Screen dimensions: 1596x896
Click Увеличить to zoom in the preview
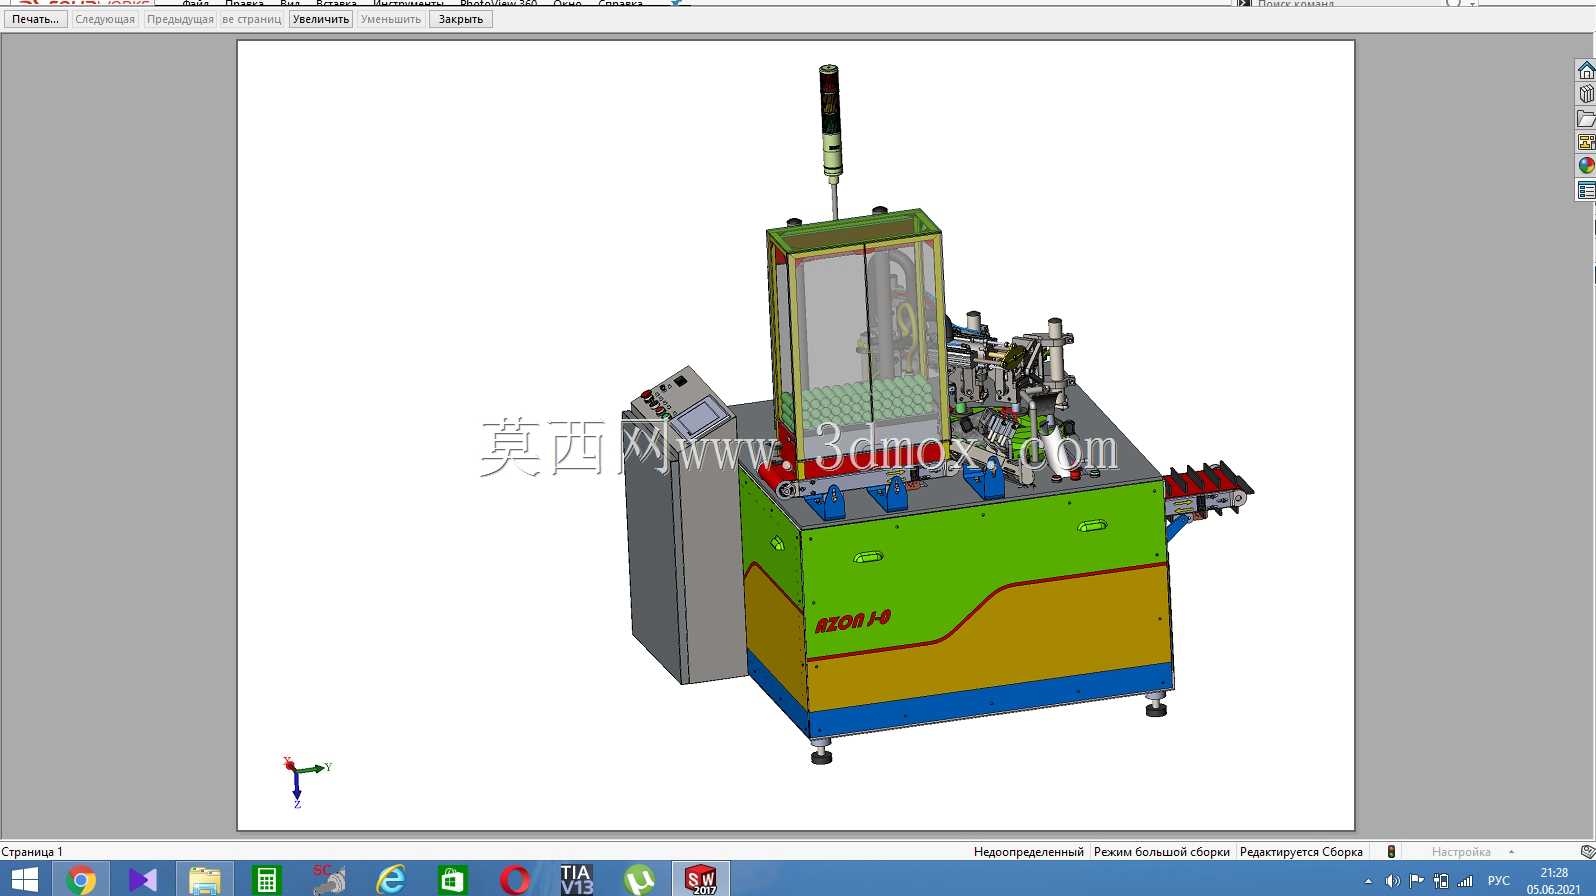click(321, 19)
